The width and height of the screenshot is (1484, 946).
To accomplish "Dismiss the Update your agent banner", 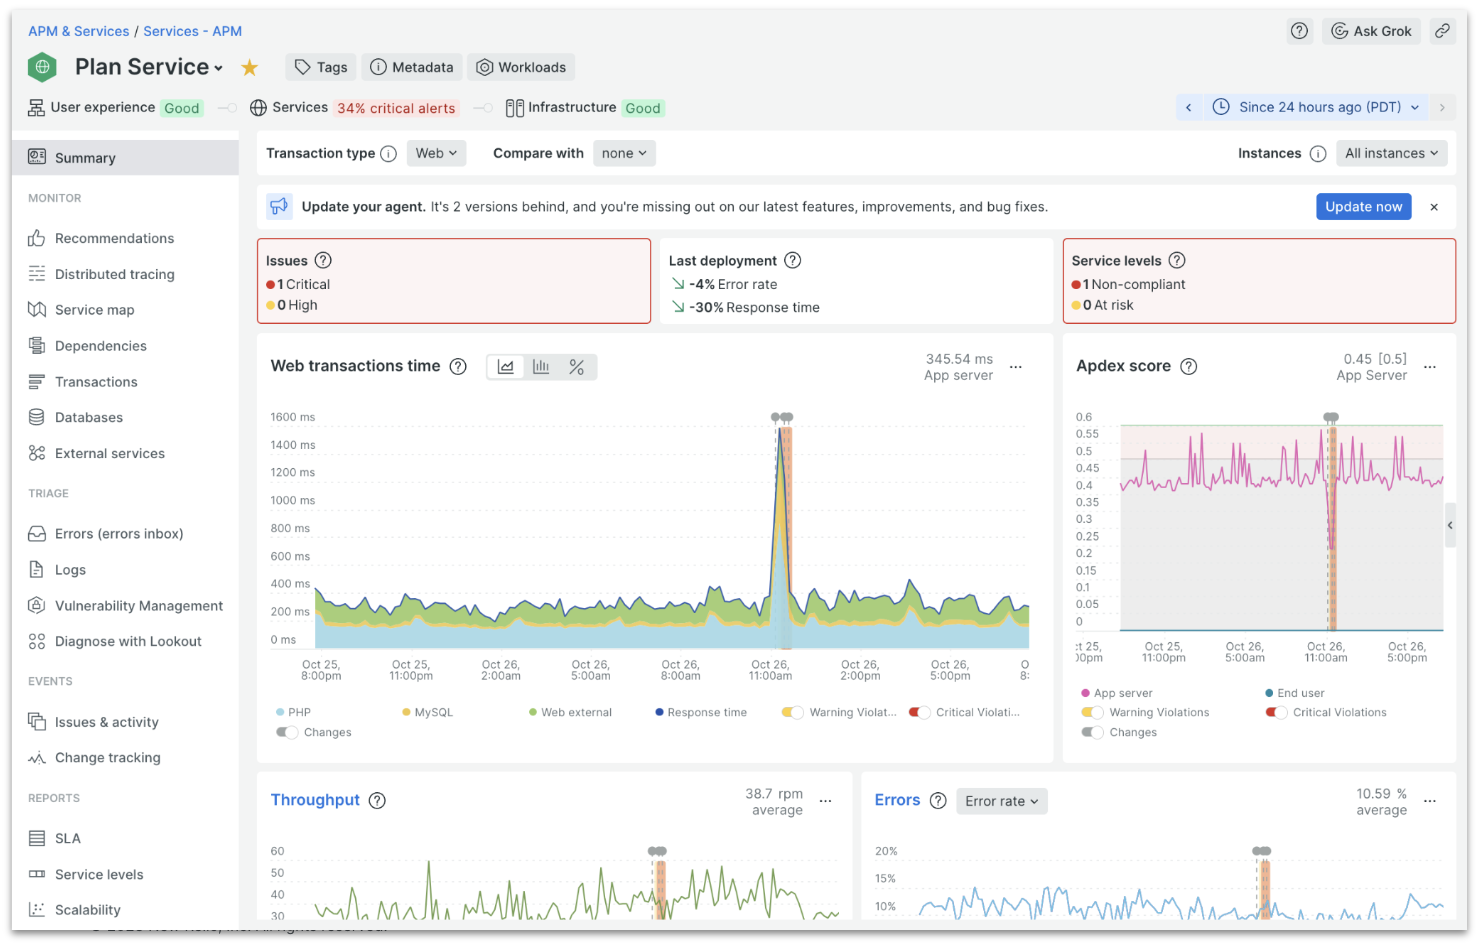I will pos(1434,207).
